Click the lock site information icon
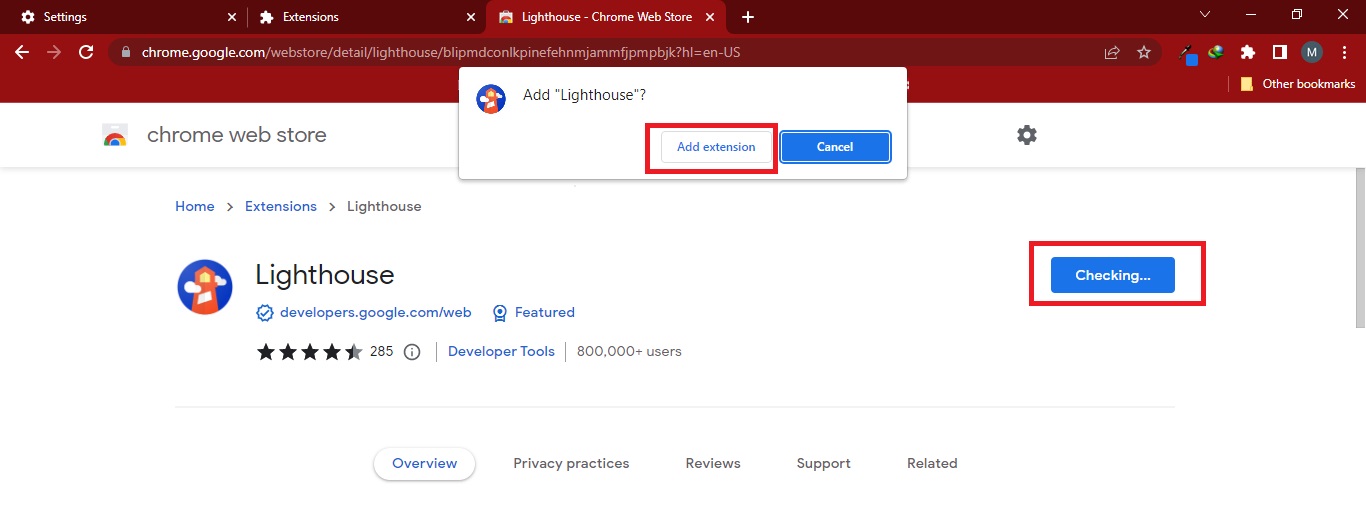Viewport: 1366px width, 510px height. (x=126, y=52)
